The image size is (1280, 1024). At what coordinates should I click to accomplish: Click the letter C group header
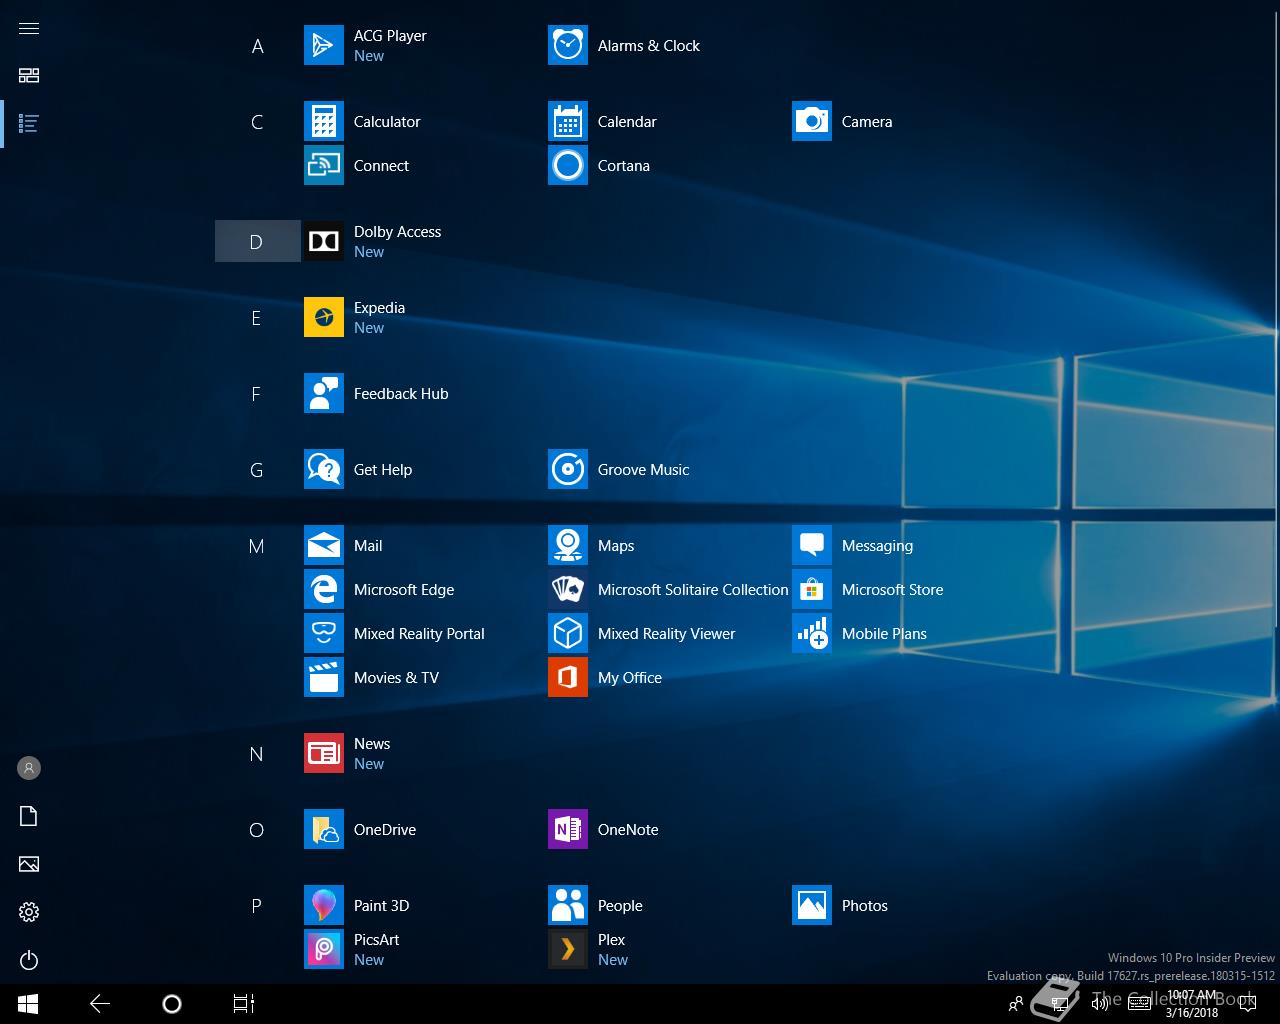point(257,122)
